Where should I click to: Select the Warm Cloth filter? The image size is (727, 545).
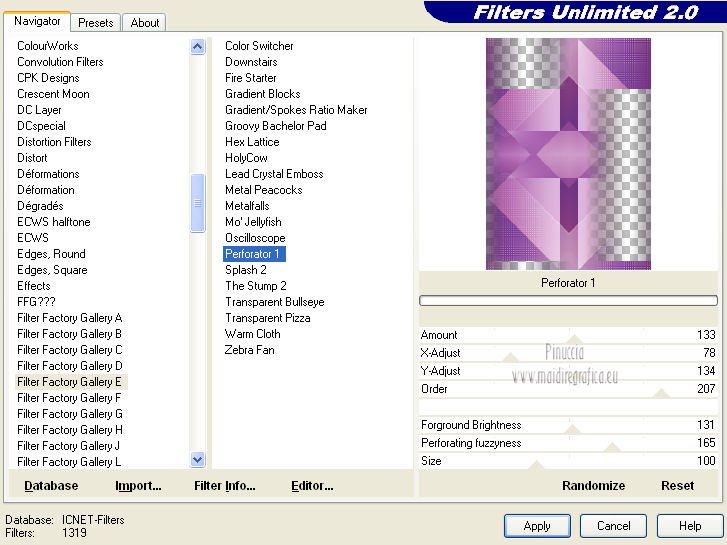253,334
